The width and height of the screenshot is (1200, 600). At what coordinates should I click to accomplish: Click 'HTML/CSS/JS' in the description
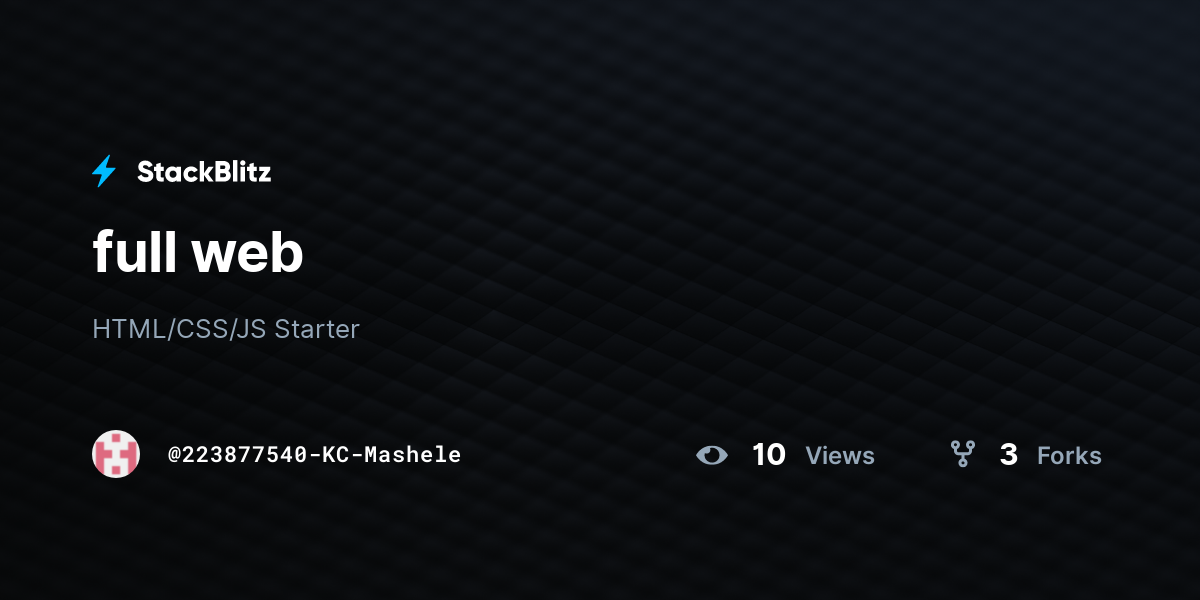click(x=179, y=329)
